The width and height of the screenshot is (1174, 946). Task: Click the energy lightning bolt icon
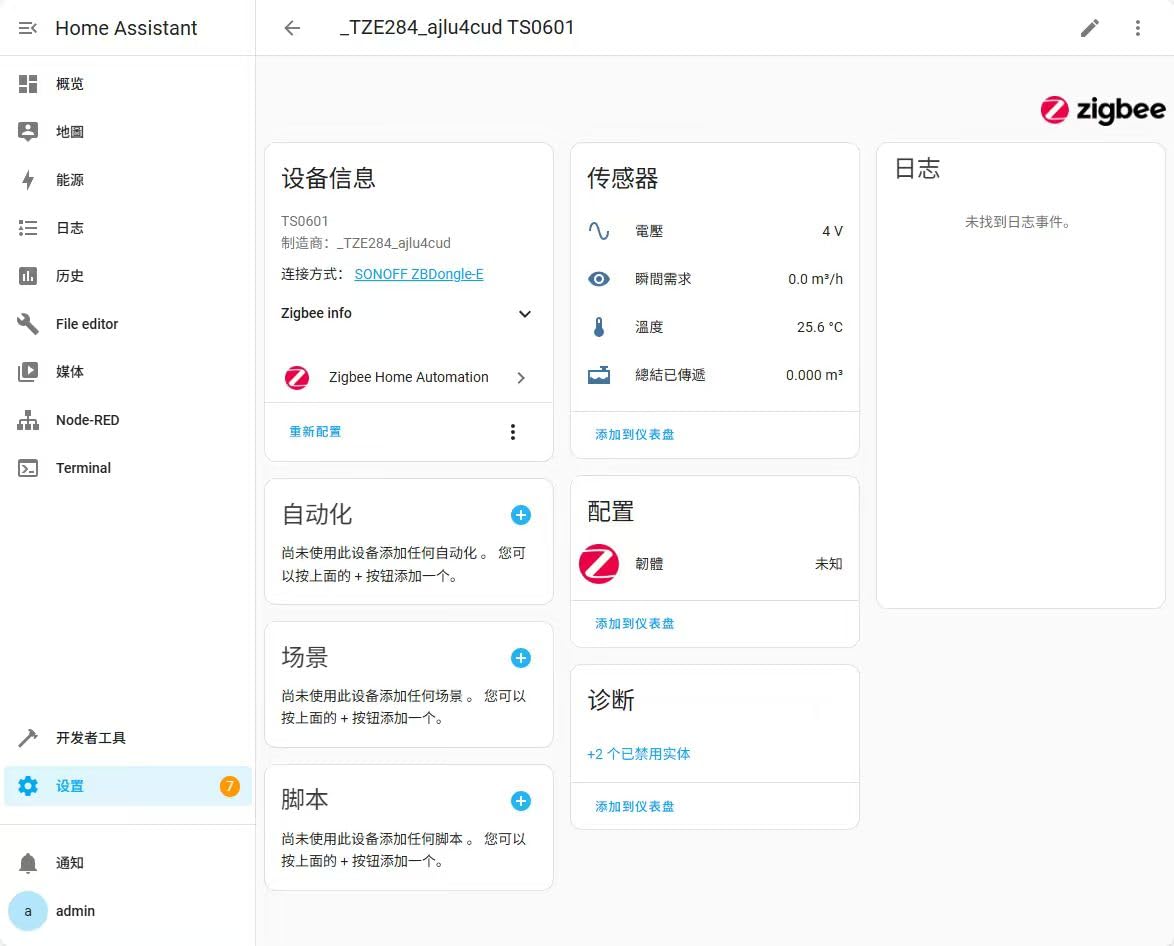(x=28, y=180)
